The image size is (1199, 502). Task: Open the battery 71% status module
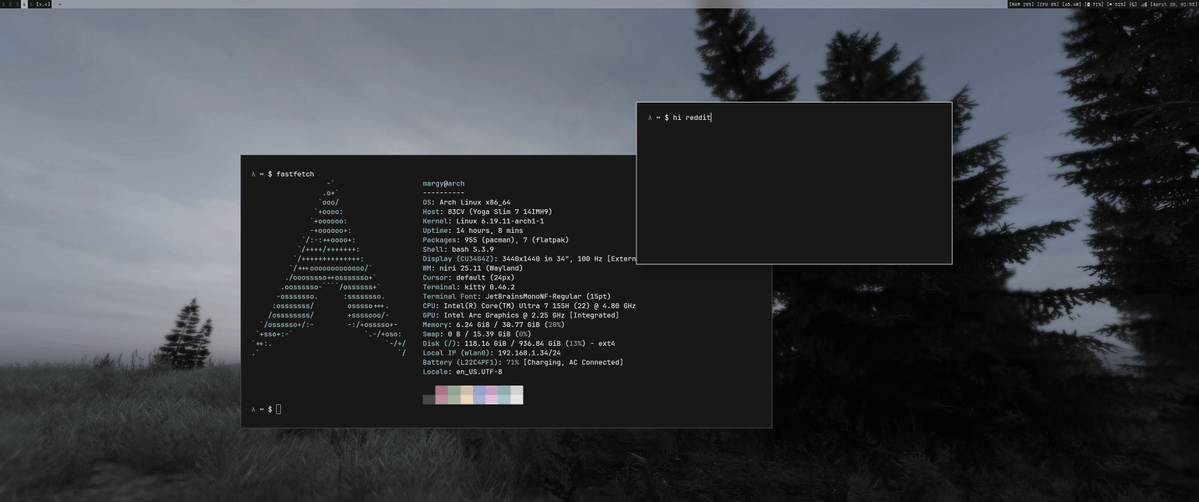pos(1094,4)
